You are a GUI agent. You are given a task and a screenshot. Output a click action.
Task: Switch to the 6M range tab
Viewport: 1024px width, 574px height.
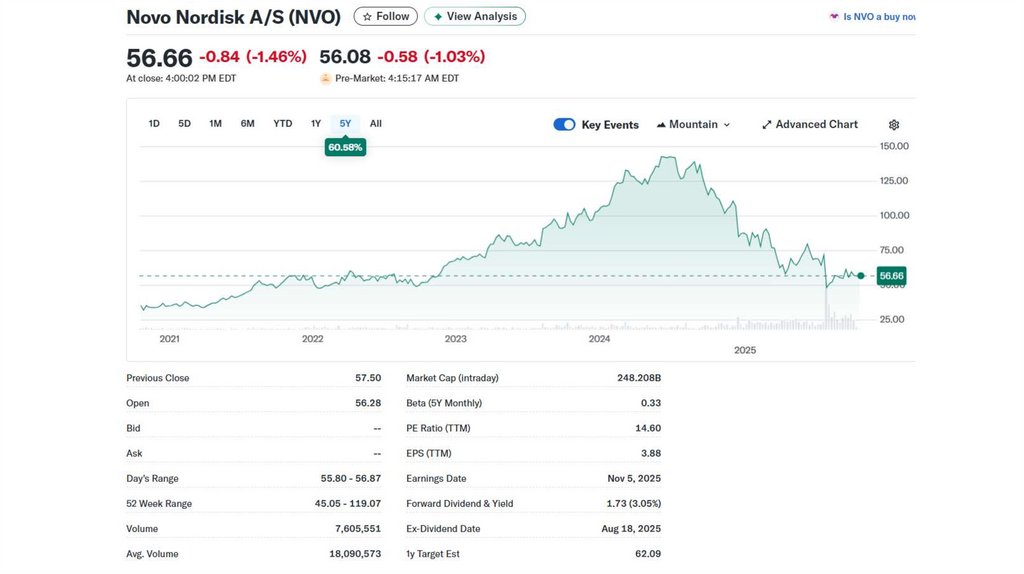click(247, 124)
